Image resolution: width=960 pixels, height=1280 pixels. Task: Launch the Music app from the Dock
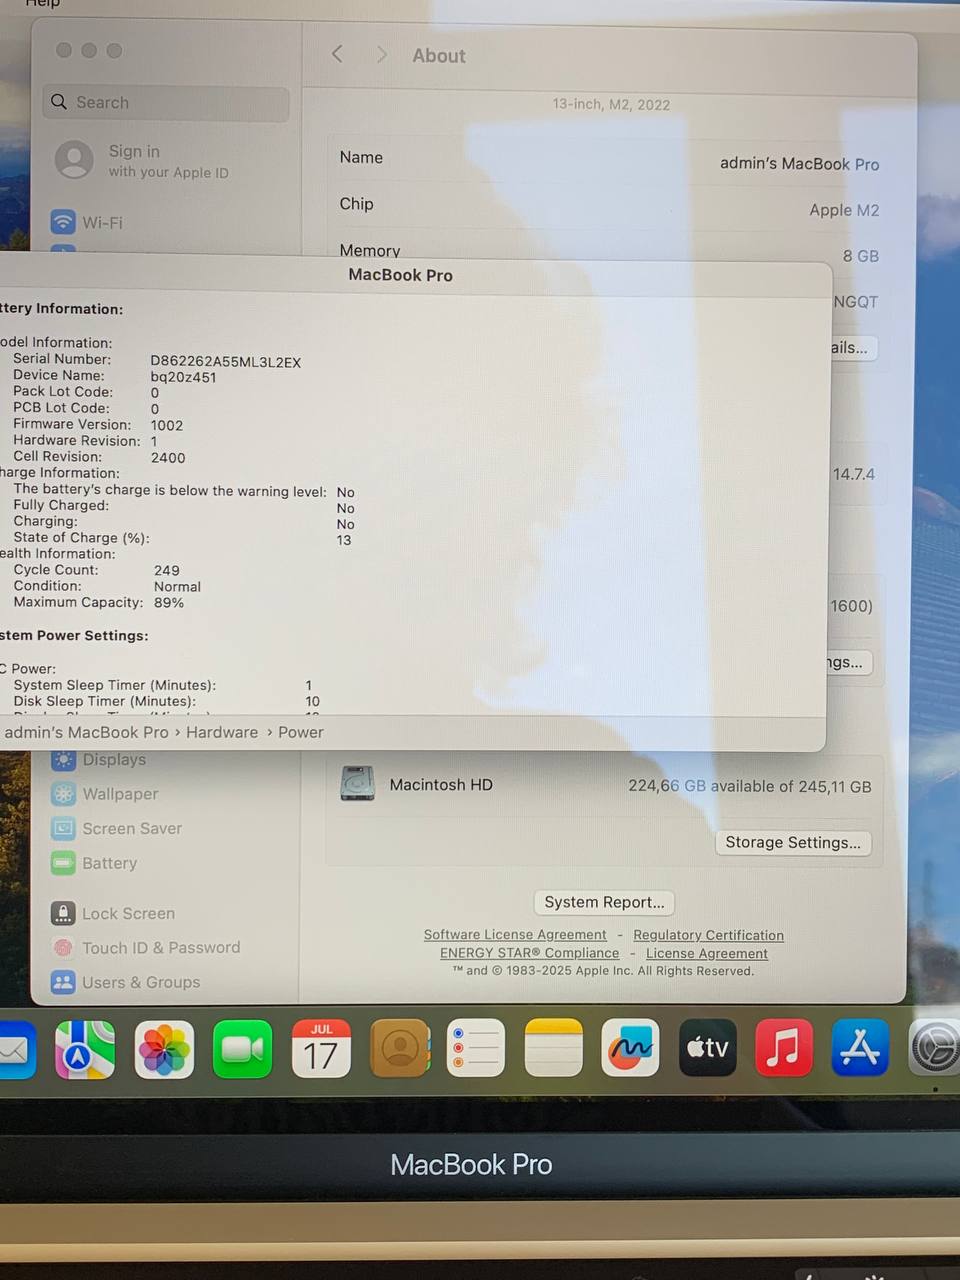784,1048
